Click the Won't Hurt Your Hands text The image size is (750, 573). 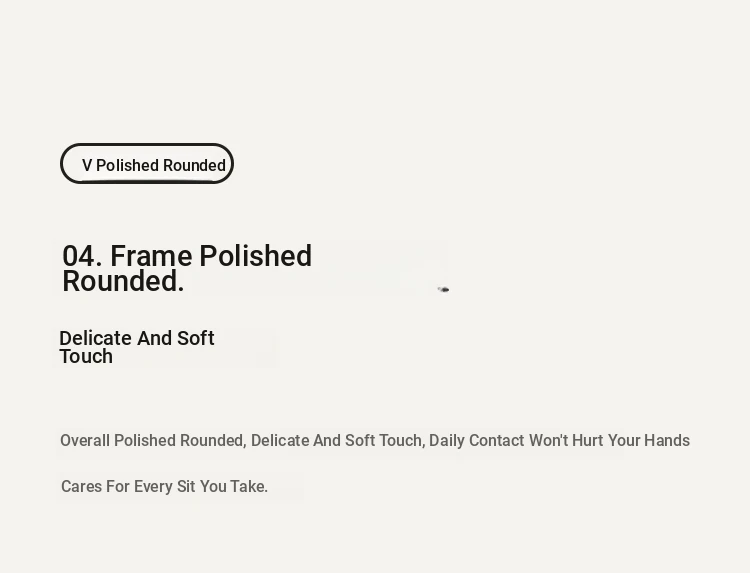(x=609, y=441)
